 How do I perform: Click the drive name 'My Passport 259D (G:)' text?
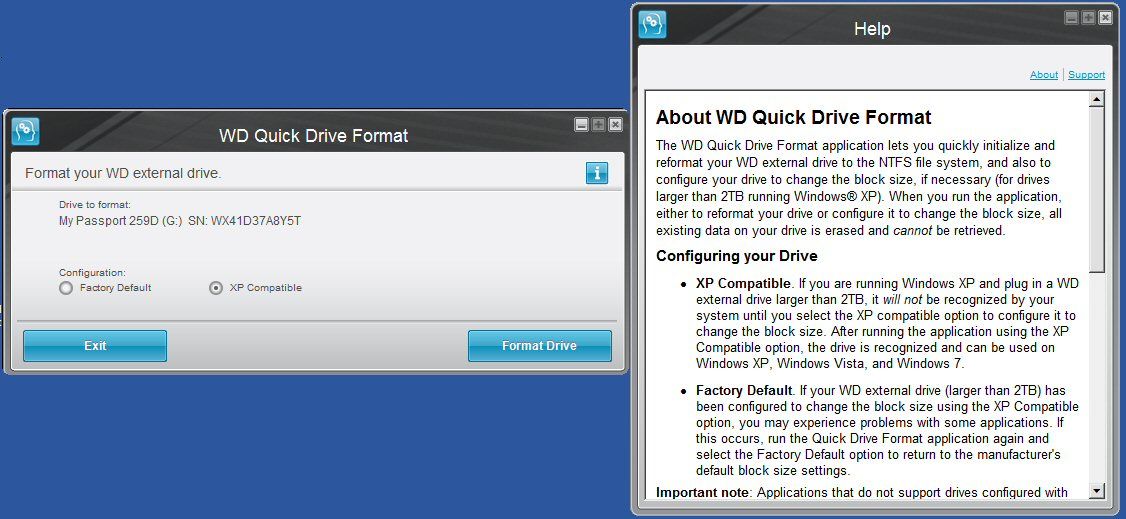click(121, 221)
